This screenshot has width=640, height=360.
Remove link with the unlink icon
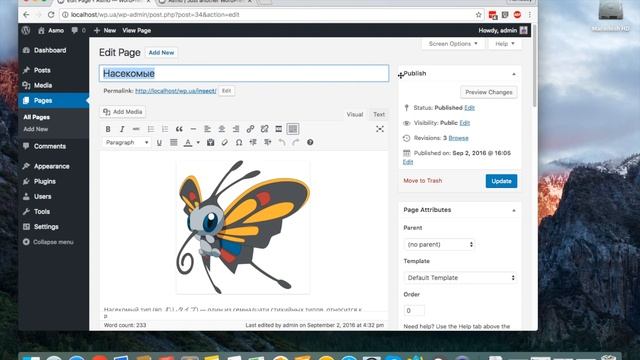(264, 129)
